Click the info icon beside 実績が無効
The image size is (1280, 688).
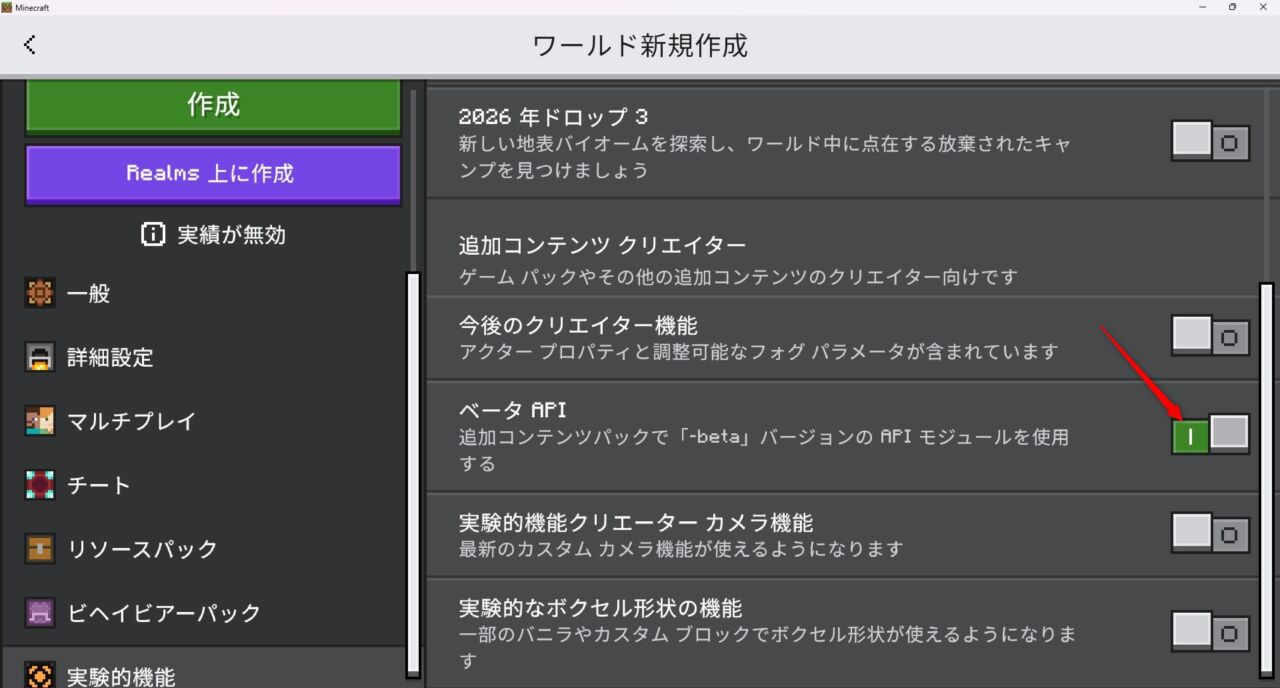[x=152, y=235]
